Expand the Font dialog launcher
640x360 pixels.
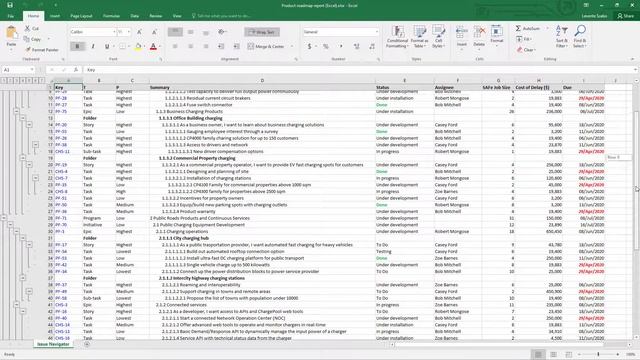point(161,59)
